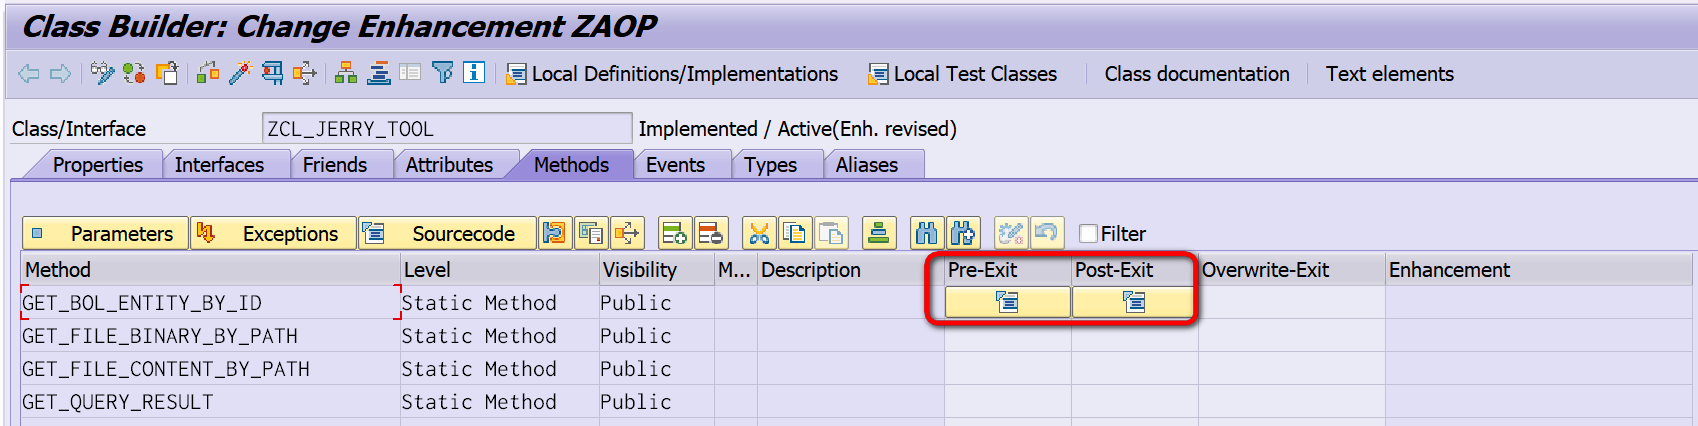Click the Check syntax icon
Image resolution: width=1698 pixels, height=426 pixels.
(208, 73)
